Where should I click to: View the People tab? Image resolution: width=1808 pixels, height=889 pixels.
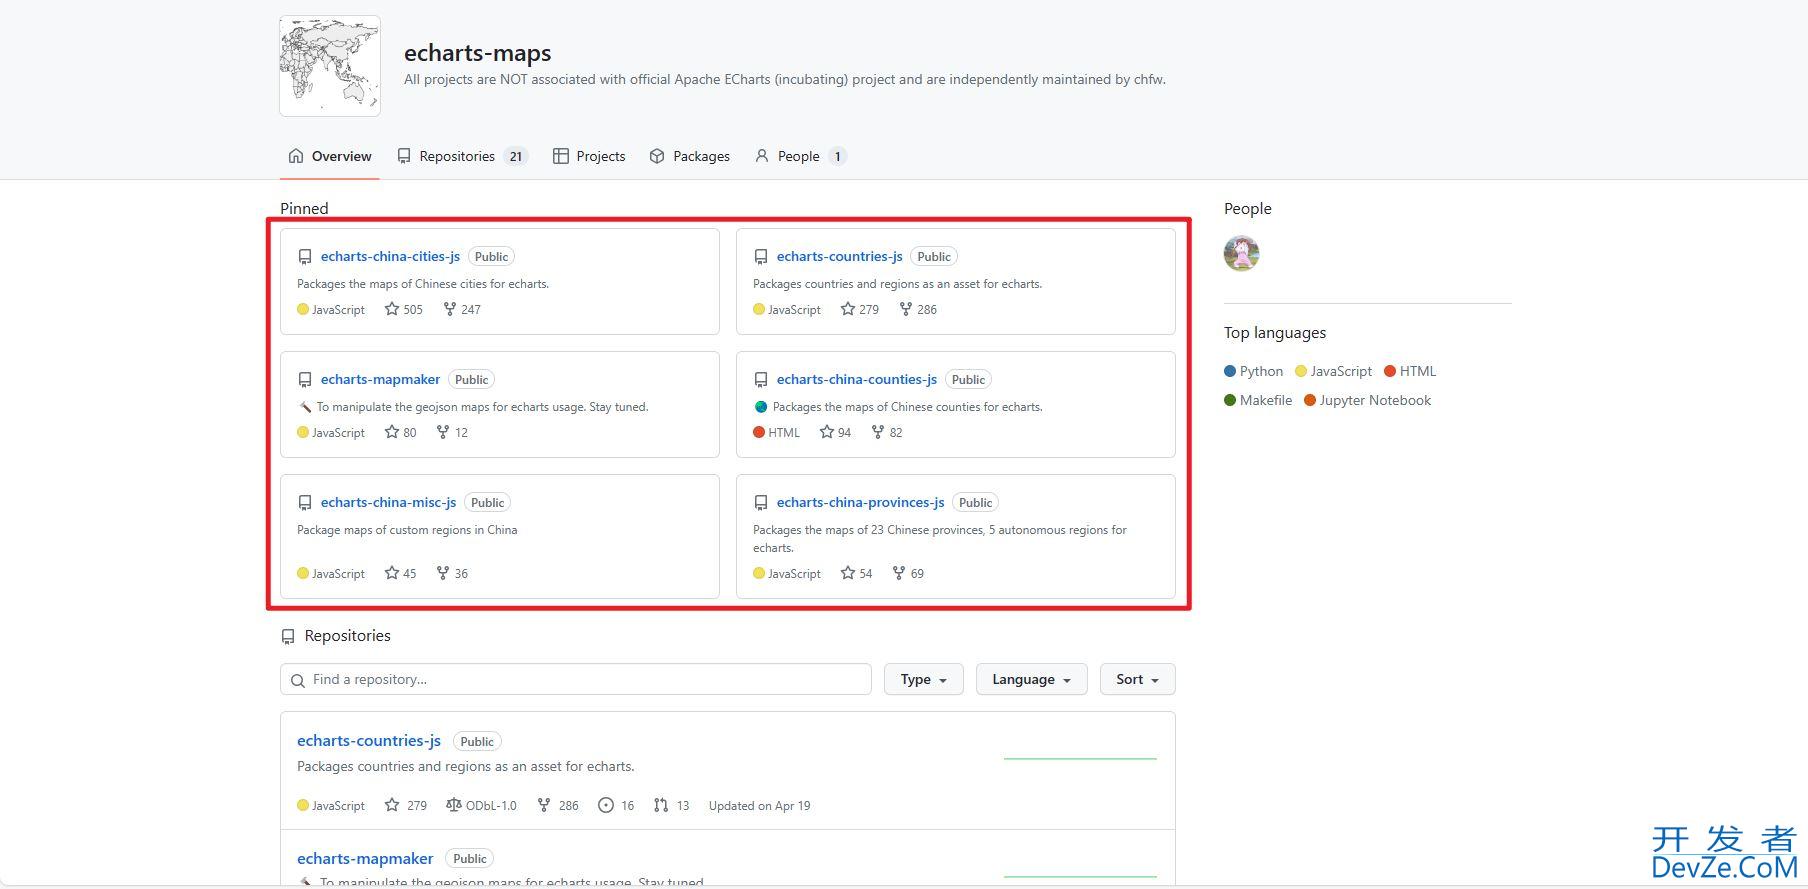801,156
